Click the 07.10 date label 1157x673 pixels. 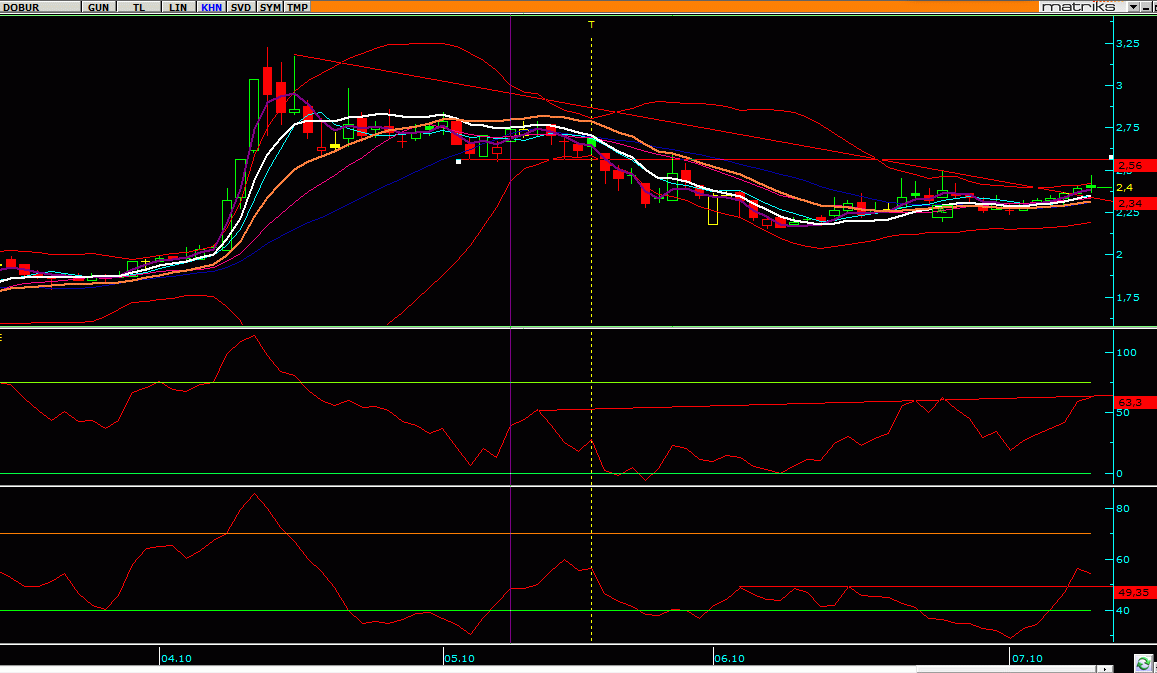1027,658
